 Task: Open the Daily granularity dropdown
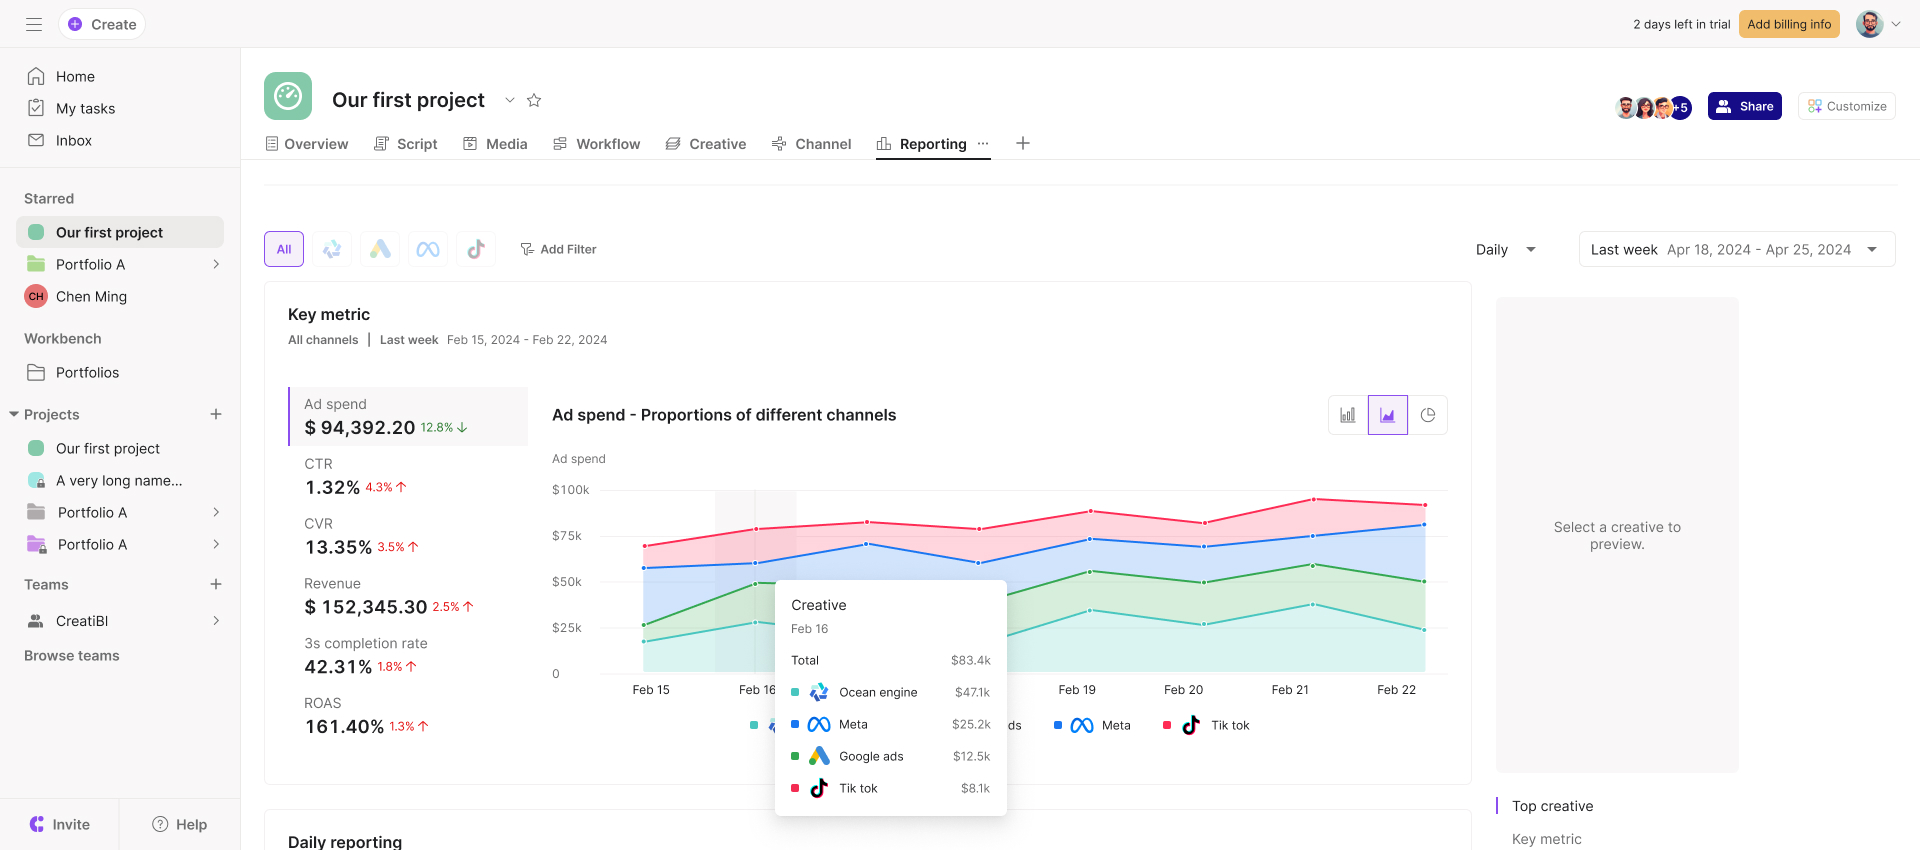pyautogui.click(x=1505, y=249)
